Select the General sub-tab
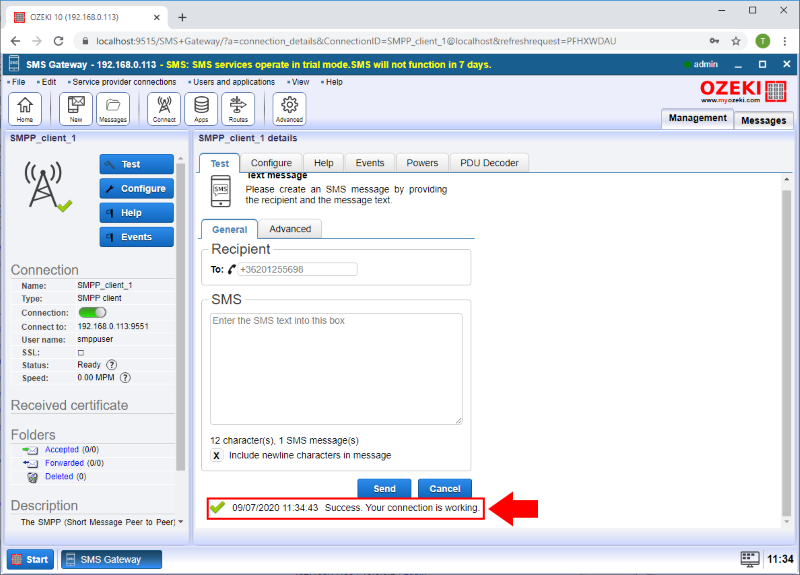The image size is (800, 575). 230,230
